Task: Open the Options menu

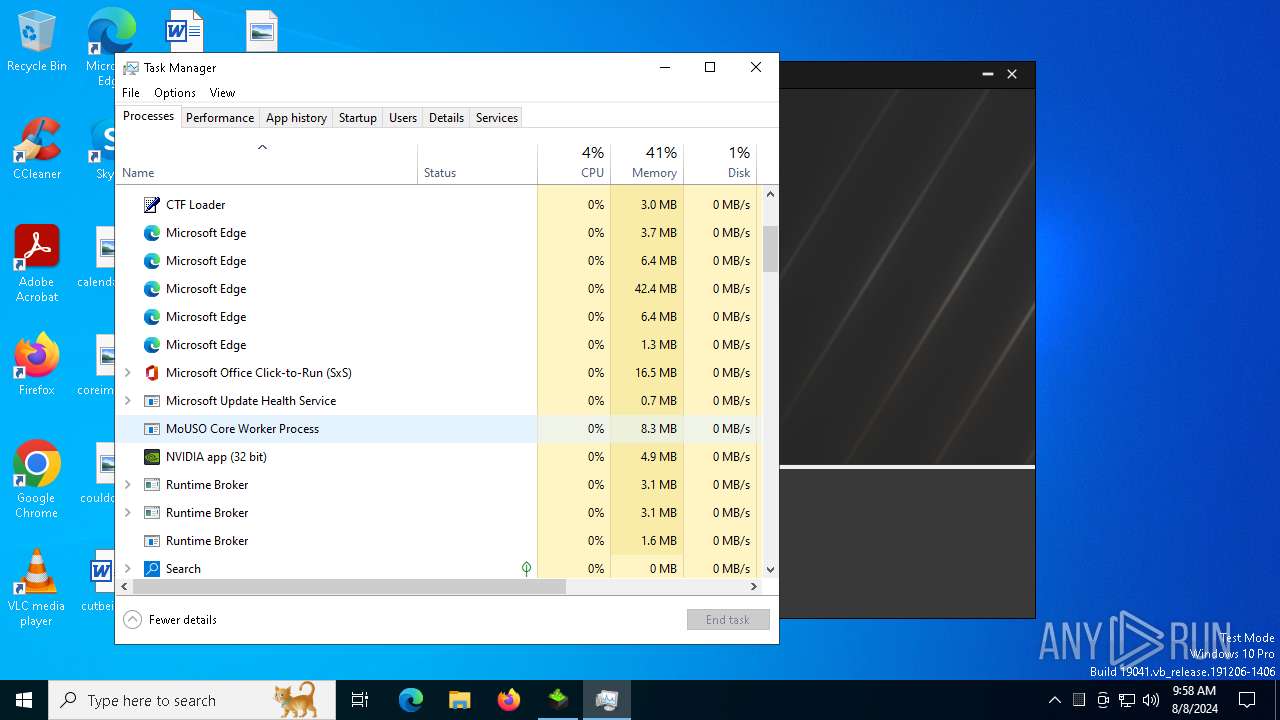Action: 175,93
